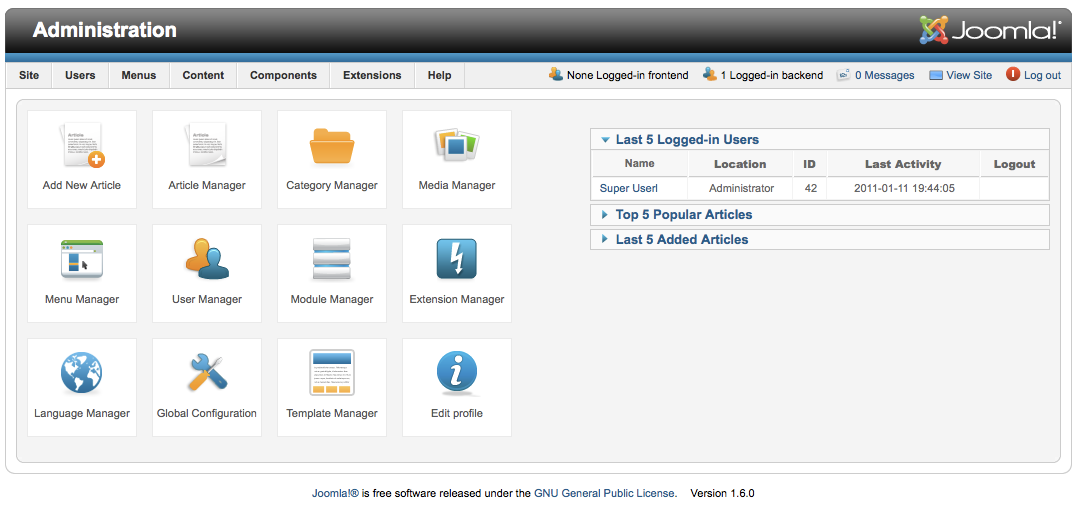Open the Menu Manager icon

(x=82, y=259)
